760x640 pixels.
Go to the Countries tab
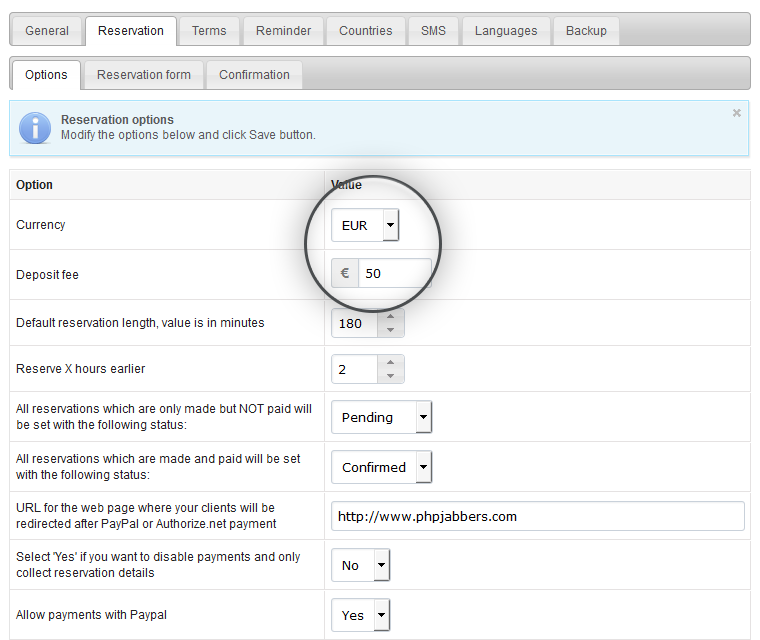click(365, 31)
